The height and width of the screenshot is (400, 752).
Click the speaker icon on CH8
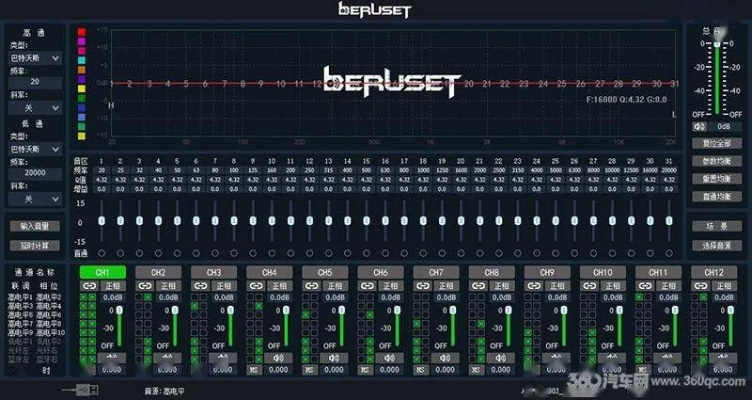(502, 356)
